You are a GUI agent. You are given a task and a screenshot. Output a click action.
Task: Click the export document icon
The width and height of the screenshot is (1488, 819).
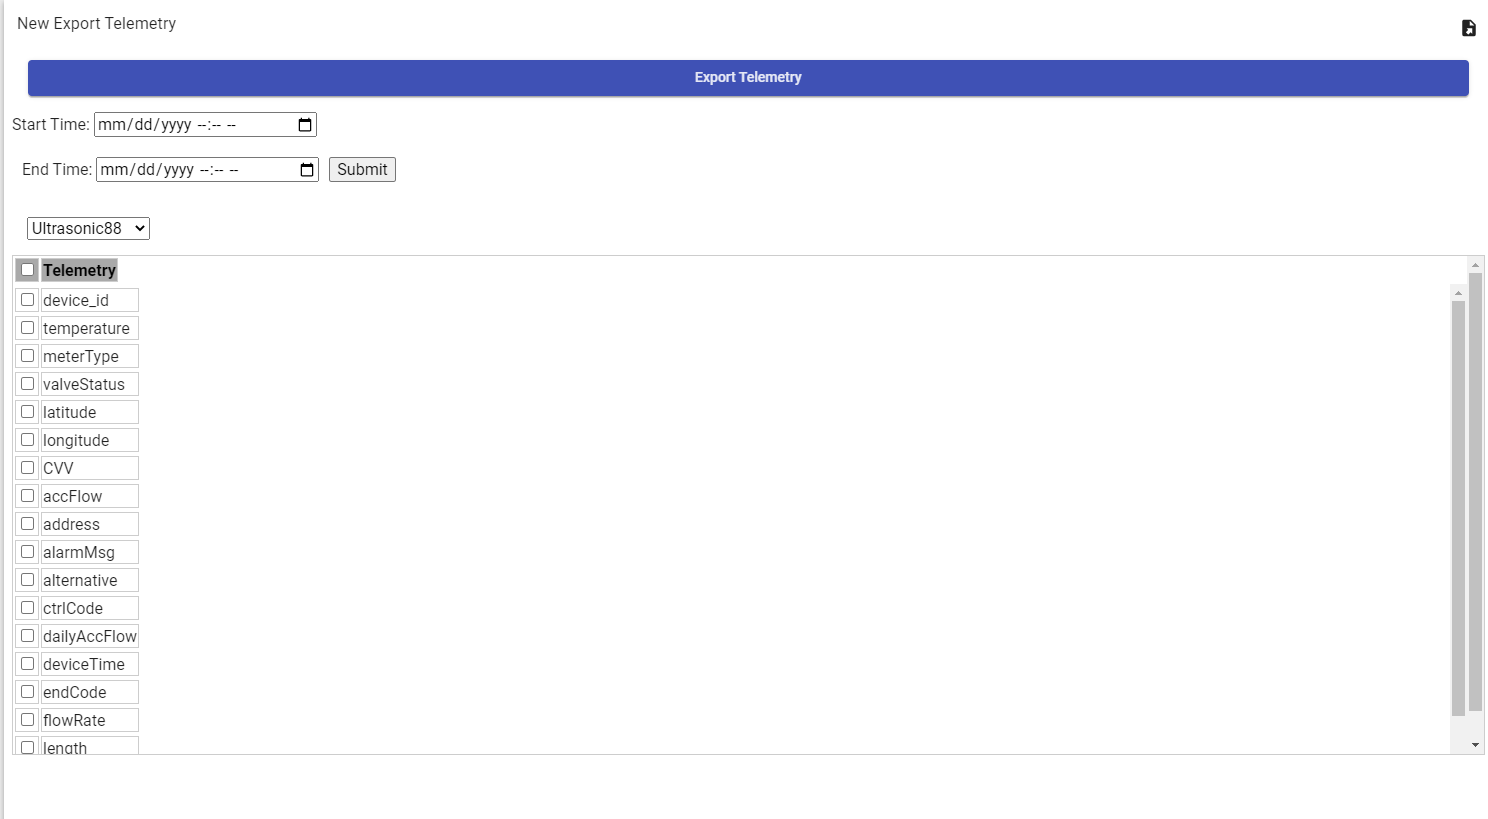(1467, 27)
